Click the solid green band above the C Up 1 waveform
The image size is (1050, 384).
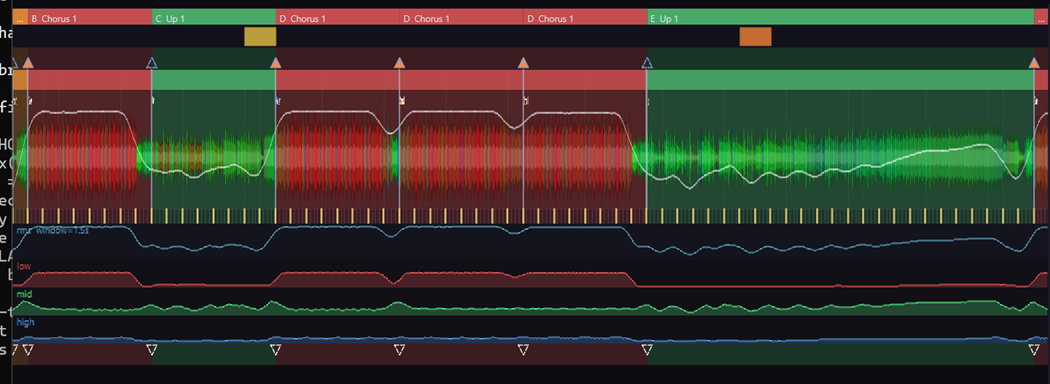(214, 80)
